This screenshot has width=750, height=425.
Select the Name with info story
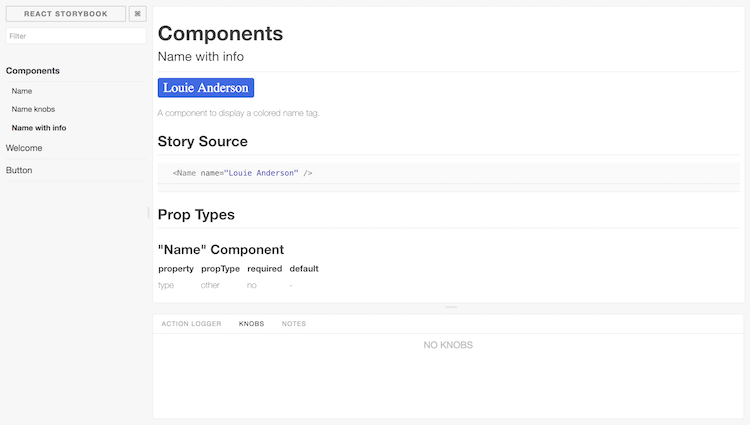39,128
